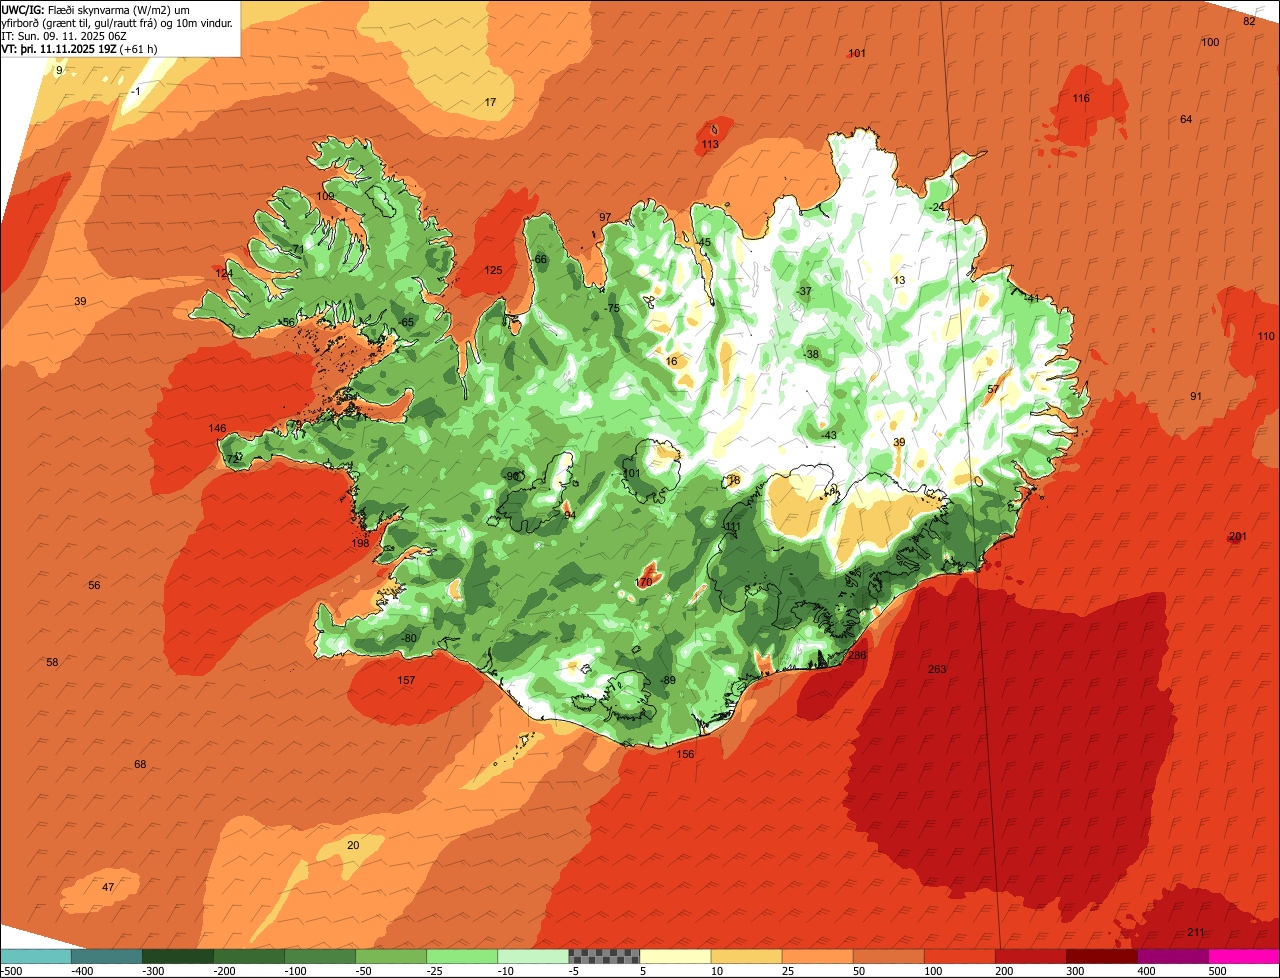The width and height of the screenshot is (1280, 978).
Task: Click the heat flux value 263 offshore
Action: 937,669
